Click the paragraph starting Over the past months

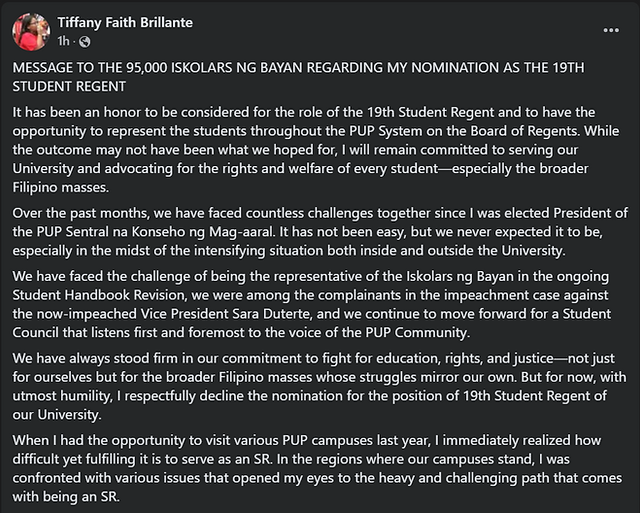(x=320, y=231)
